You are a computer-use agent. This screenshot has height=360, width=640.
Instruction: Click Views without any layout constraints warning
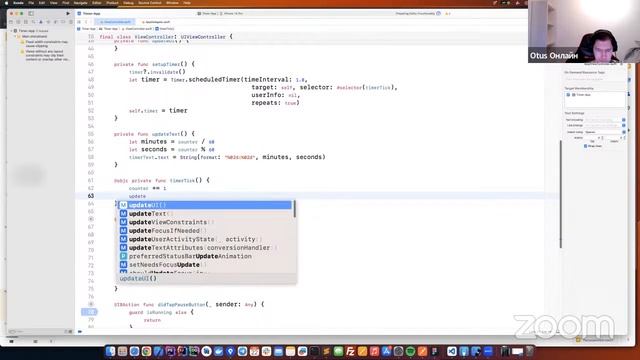click(47, 56)
